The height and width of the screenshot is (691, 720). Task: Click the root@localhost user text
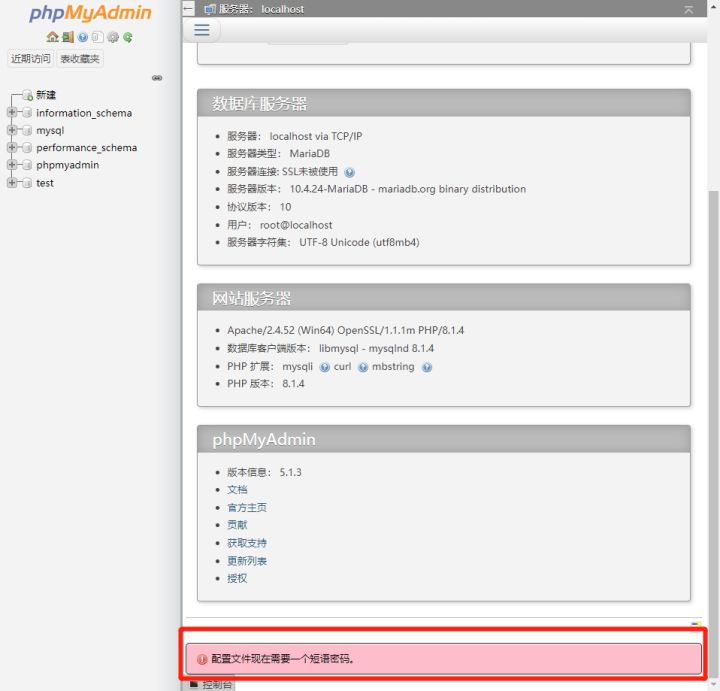tap(296, 225)
